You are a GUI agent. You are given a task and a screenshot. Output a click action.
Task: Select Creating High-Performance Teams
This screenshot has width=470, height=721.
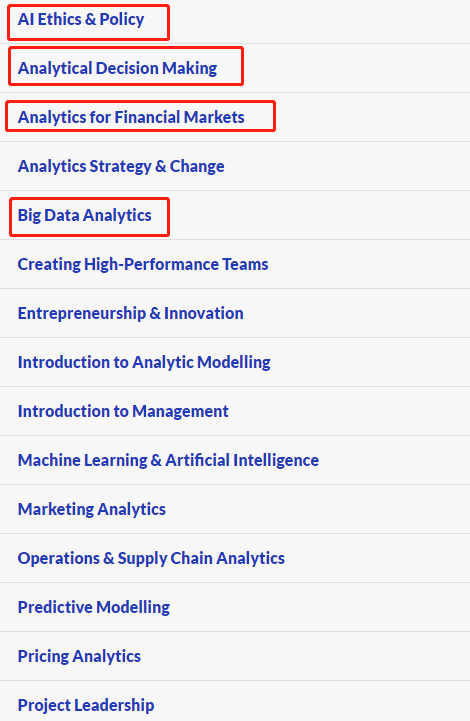[x=143, y=264]
